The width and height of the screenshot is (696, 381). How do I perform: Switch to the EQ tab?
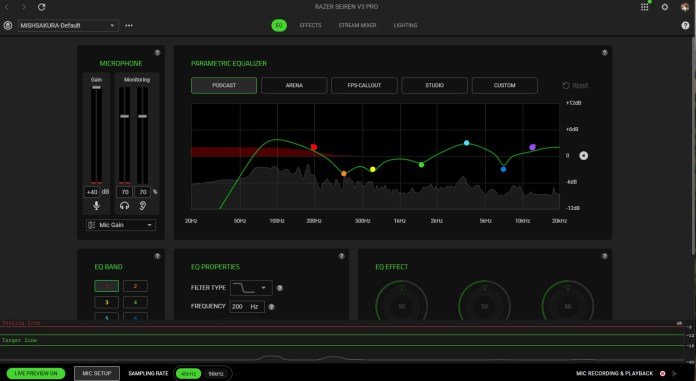click(x=279, y=25)
